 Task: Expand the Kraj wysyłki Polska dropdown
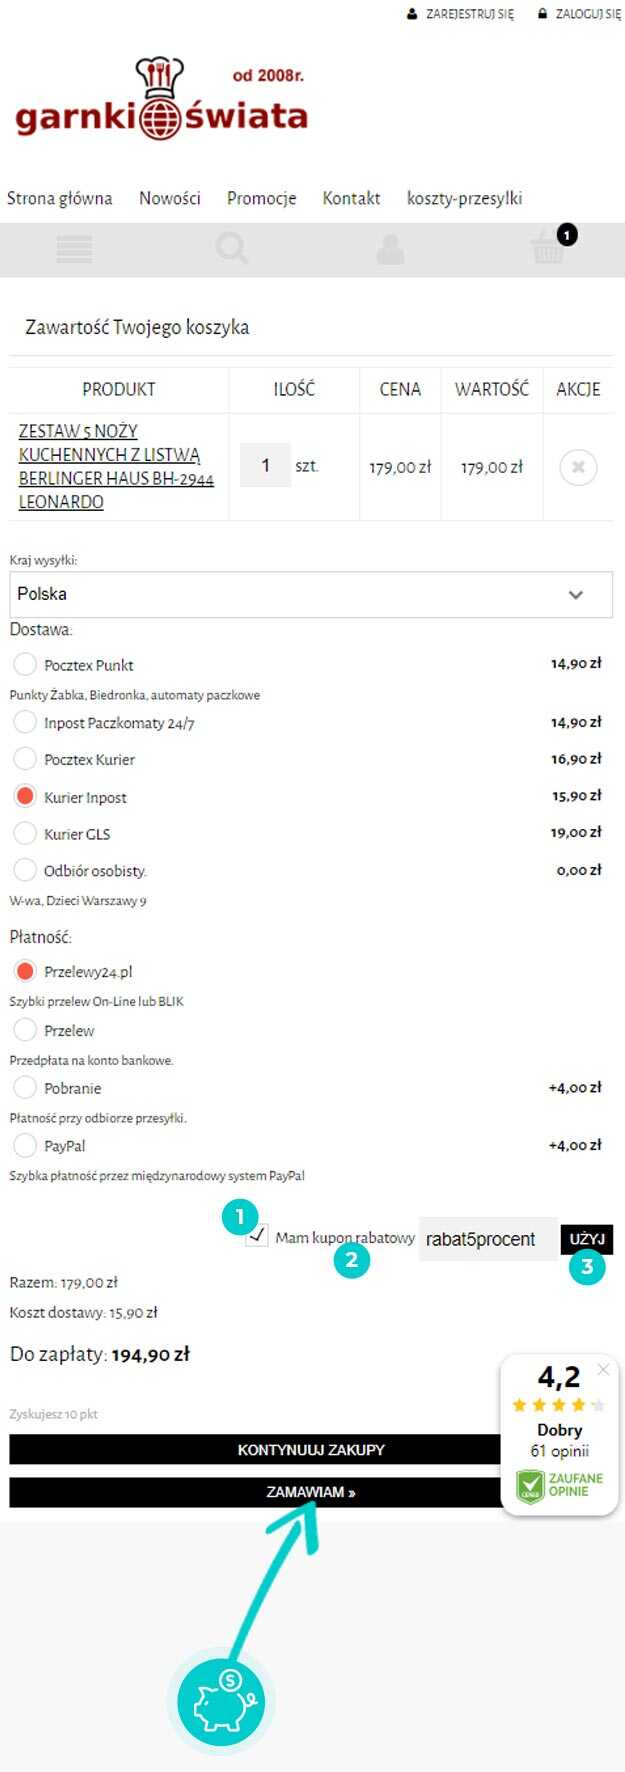click(311, 594)
